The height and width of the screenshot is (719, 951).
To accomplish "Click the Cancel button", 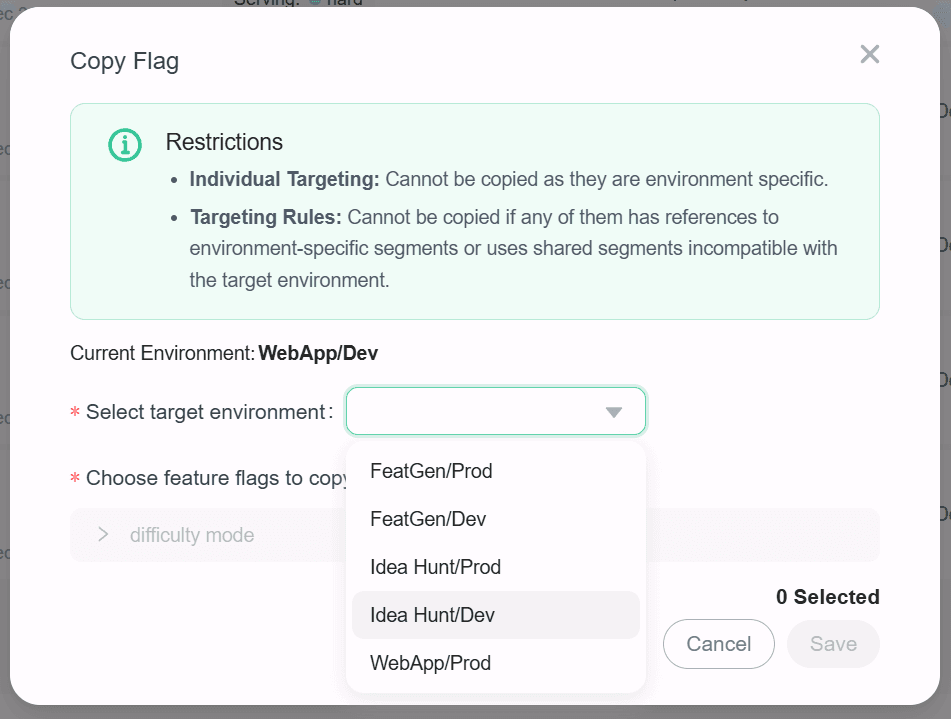I will (718, 644).
